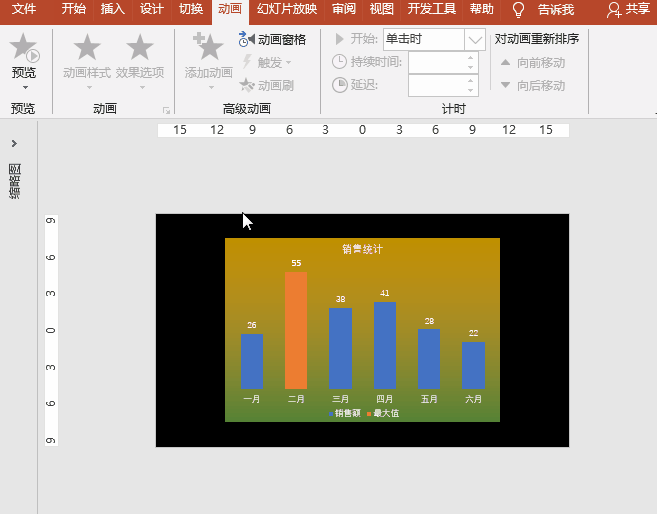The height and width of the screenshot is (514, 657).
Task: Switch to the 开发工具 tab
Action: [432, 9]
